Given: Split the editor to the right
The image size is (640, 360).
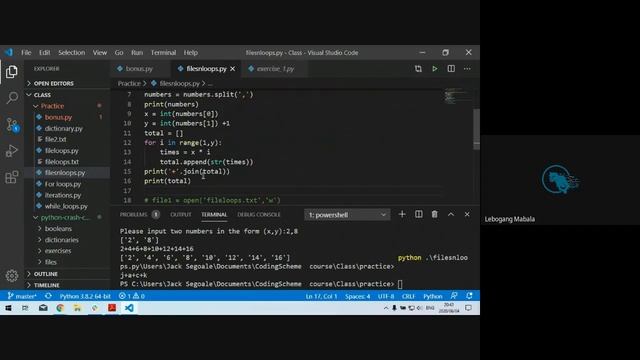Looking at the screenshot, I should point(451,69).
